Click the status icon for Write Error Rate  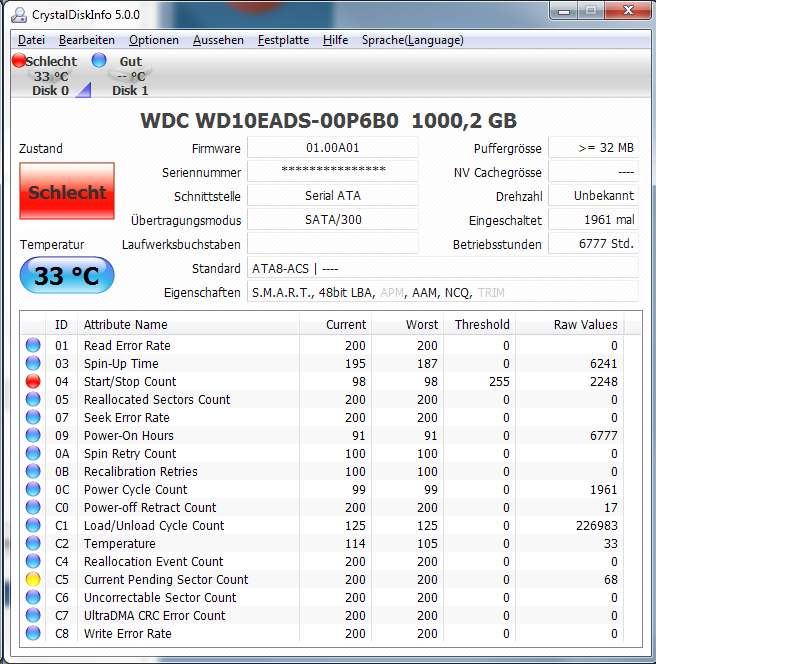click(33, 633)
